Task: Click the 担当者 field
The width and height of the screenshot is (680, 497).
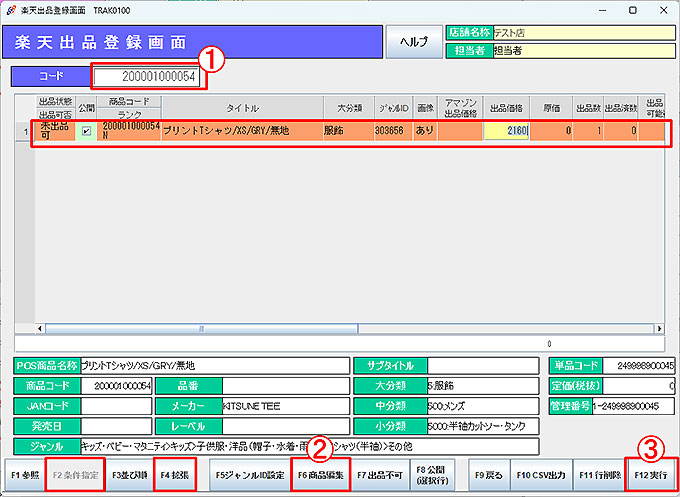Action: (x=580, y=51)
